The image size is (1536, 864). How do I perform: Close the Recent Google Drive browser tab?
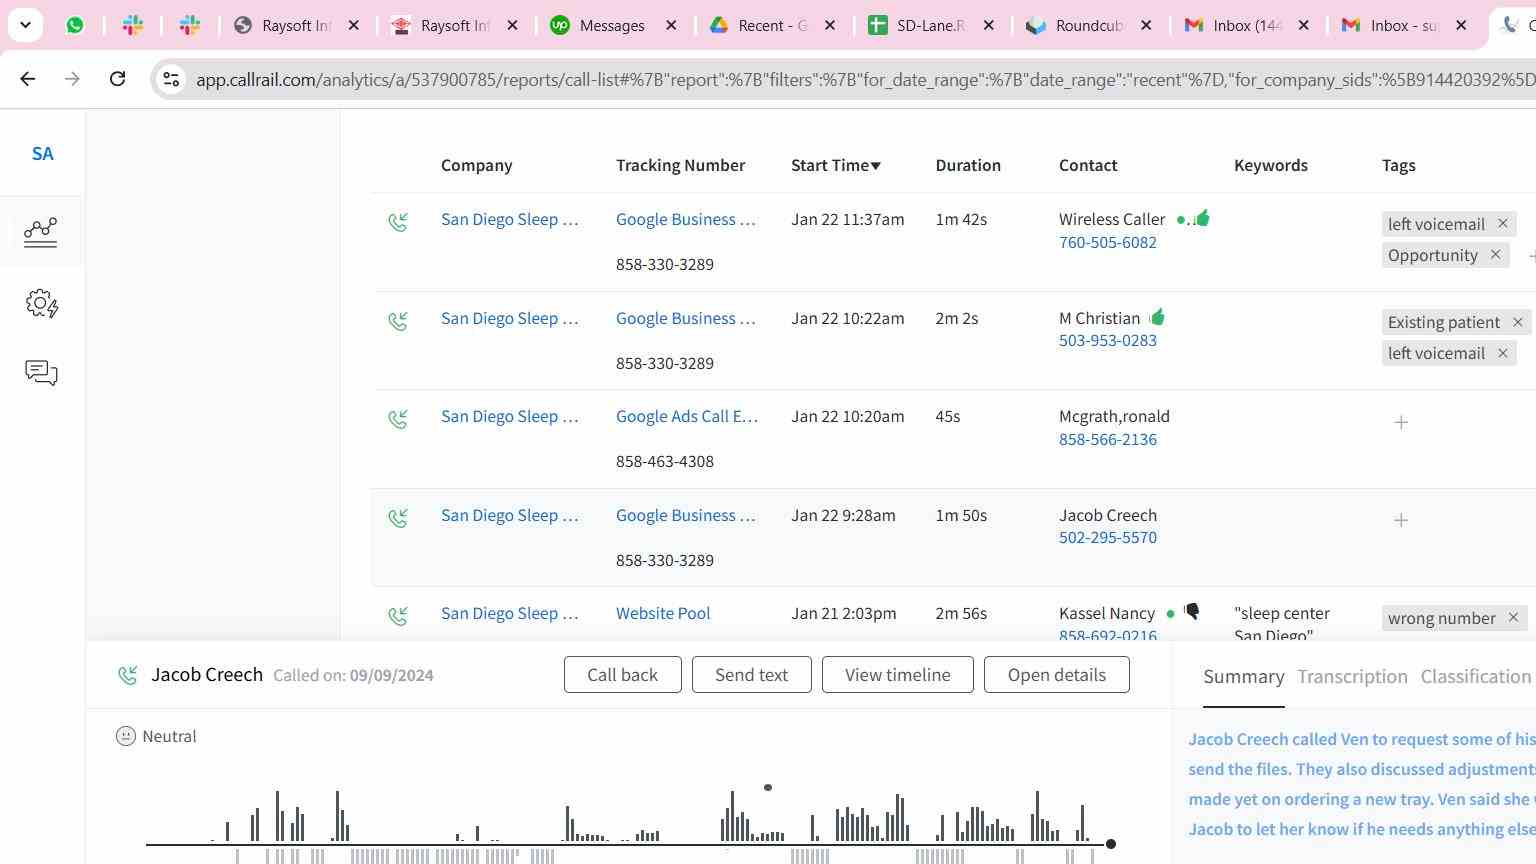[x=829, y=25]
